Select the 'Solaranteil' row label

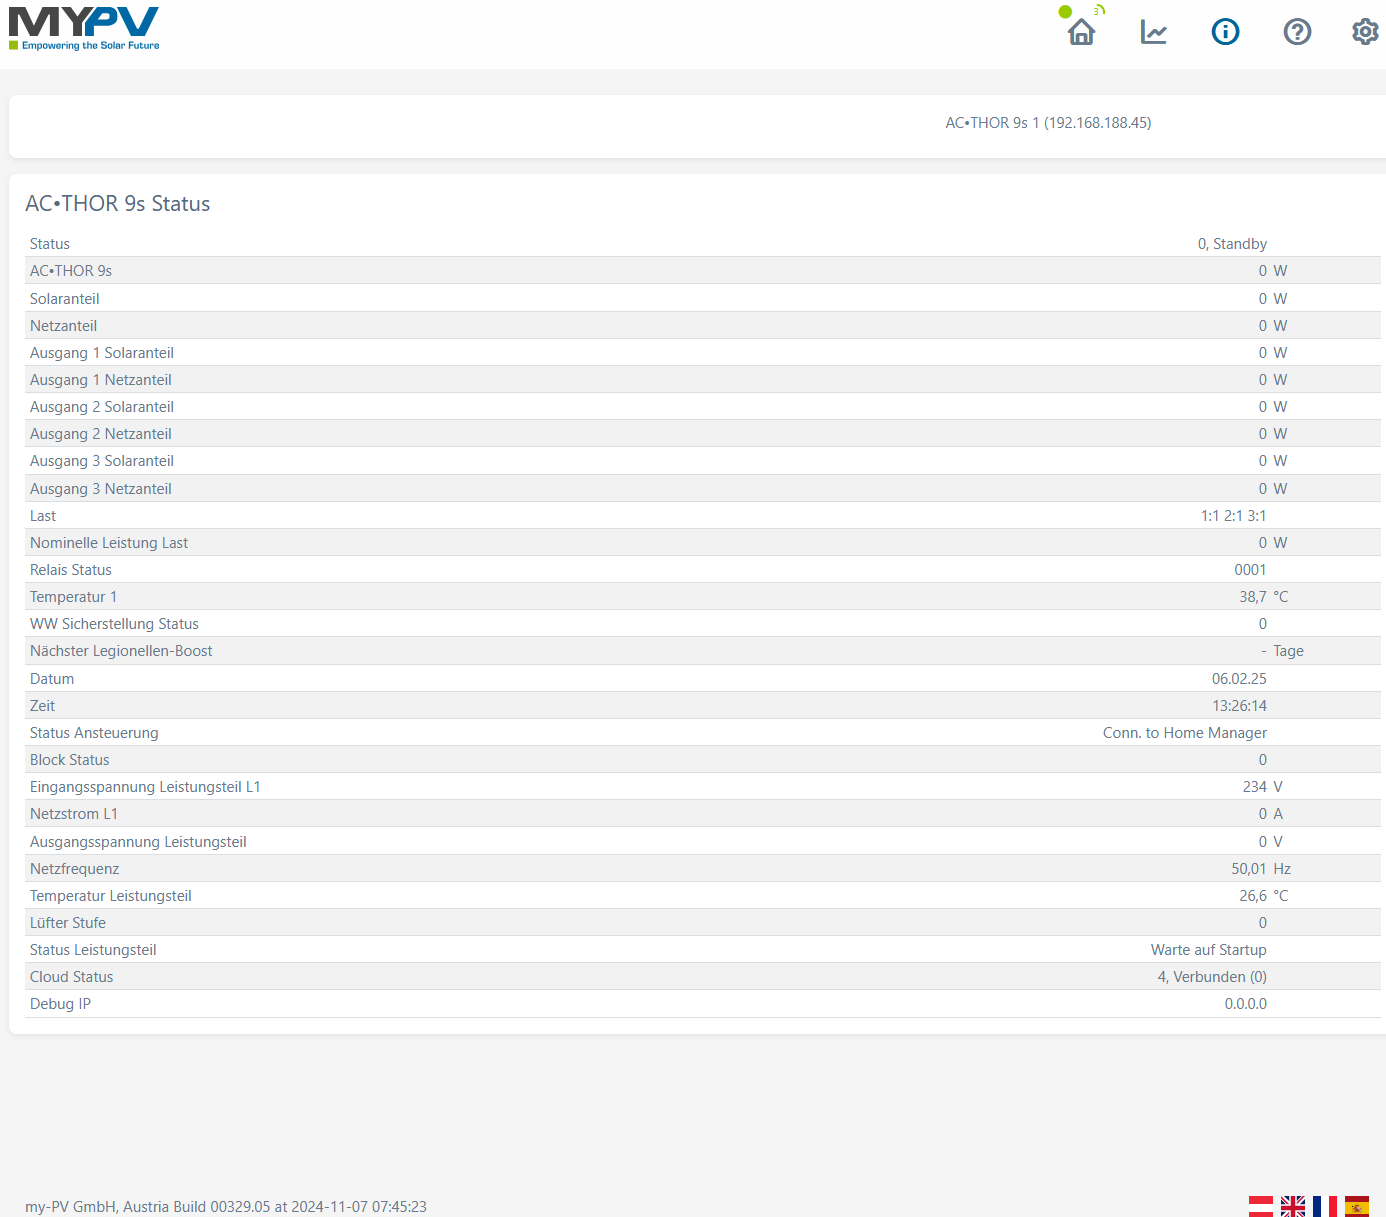tap(65, 299)
